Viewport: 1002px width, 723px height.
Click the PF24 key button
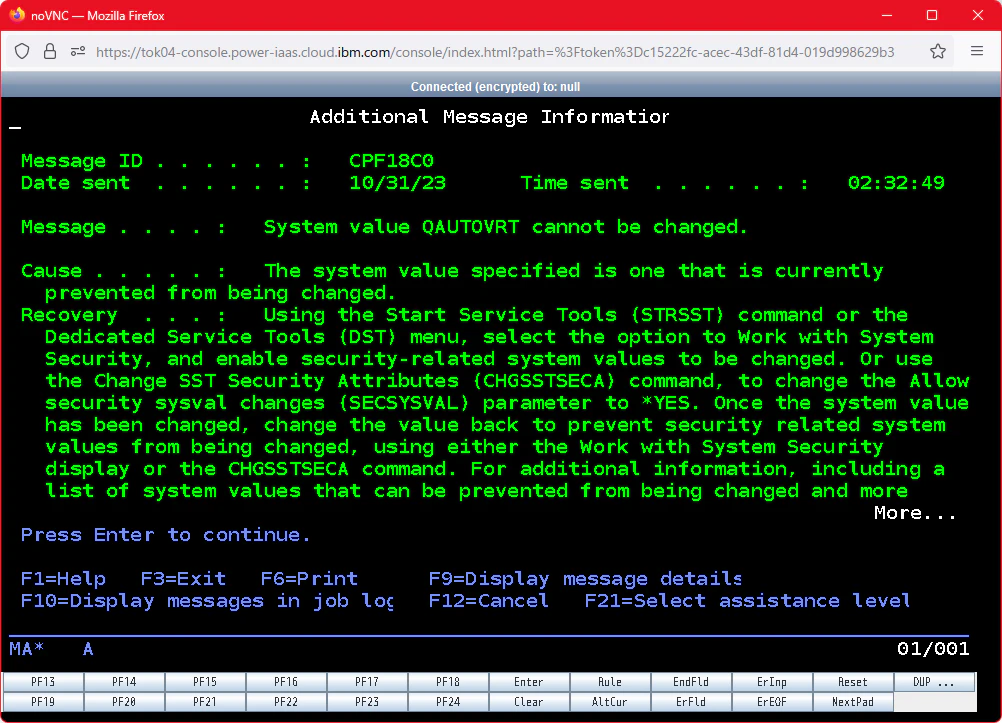(x=448, y=702)
